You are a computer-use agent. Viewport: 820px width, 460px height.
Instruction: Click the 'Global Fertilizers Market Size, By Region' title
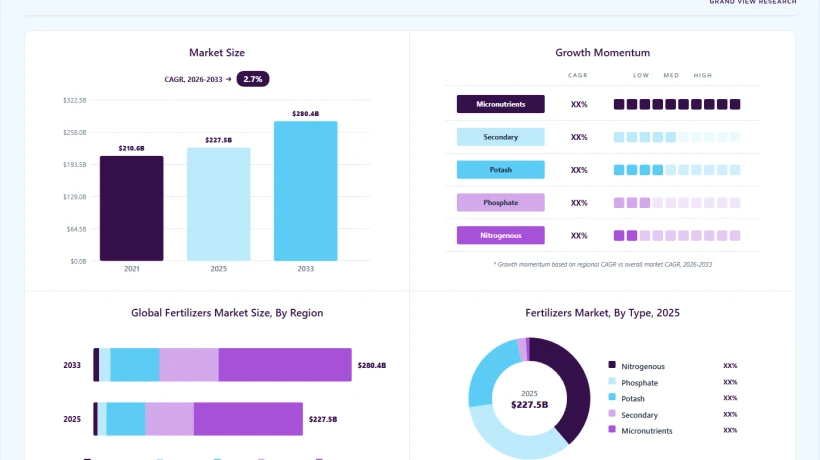tap(227, 313)
